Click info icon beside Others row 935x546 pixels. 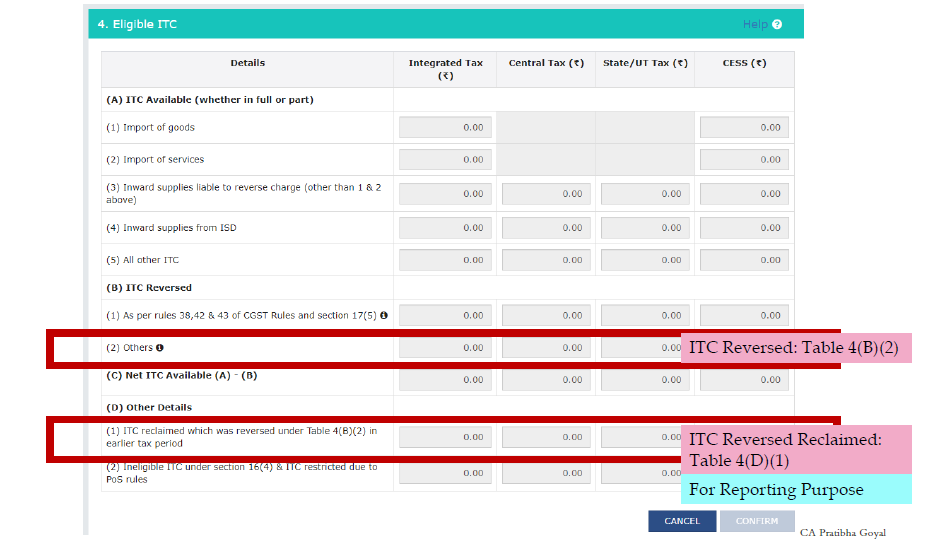tap(160, 348)
